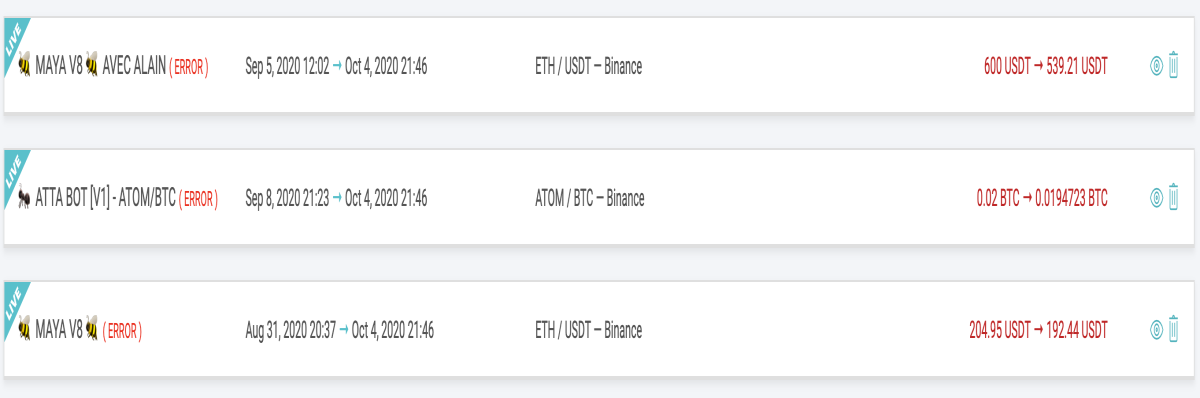Delete the MAYA V8 AVEC ALAIN bot
The width and height of the screenshot is (1200, 398).
coord(1174,67)
